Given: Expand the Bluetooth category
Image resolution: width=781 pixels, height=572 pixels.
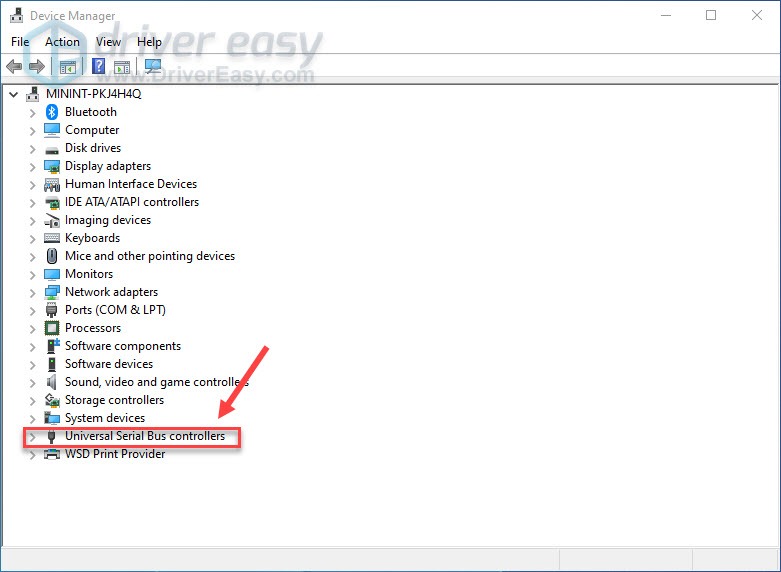Looking at the screenshot, I should (32, 113).
